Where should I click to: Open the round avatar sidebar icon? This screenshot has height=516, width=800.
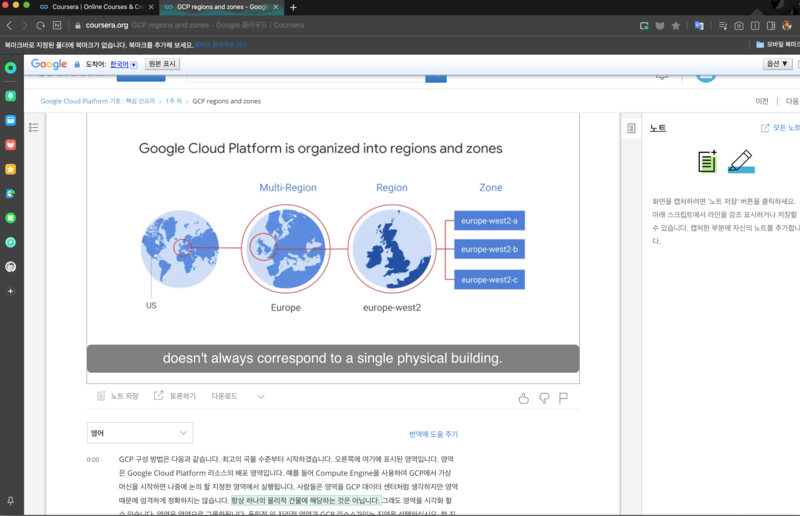pyautogui.click(x=10, y=267)
